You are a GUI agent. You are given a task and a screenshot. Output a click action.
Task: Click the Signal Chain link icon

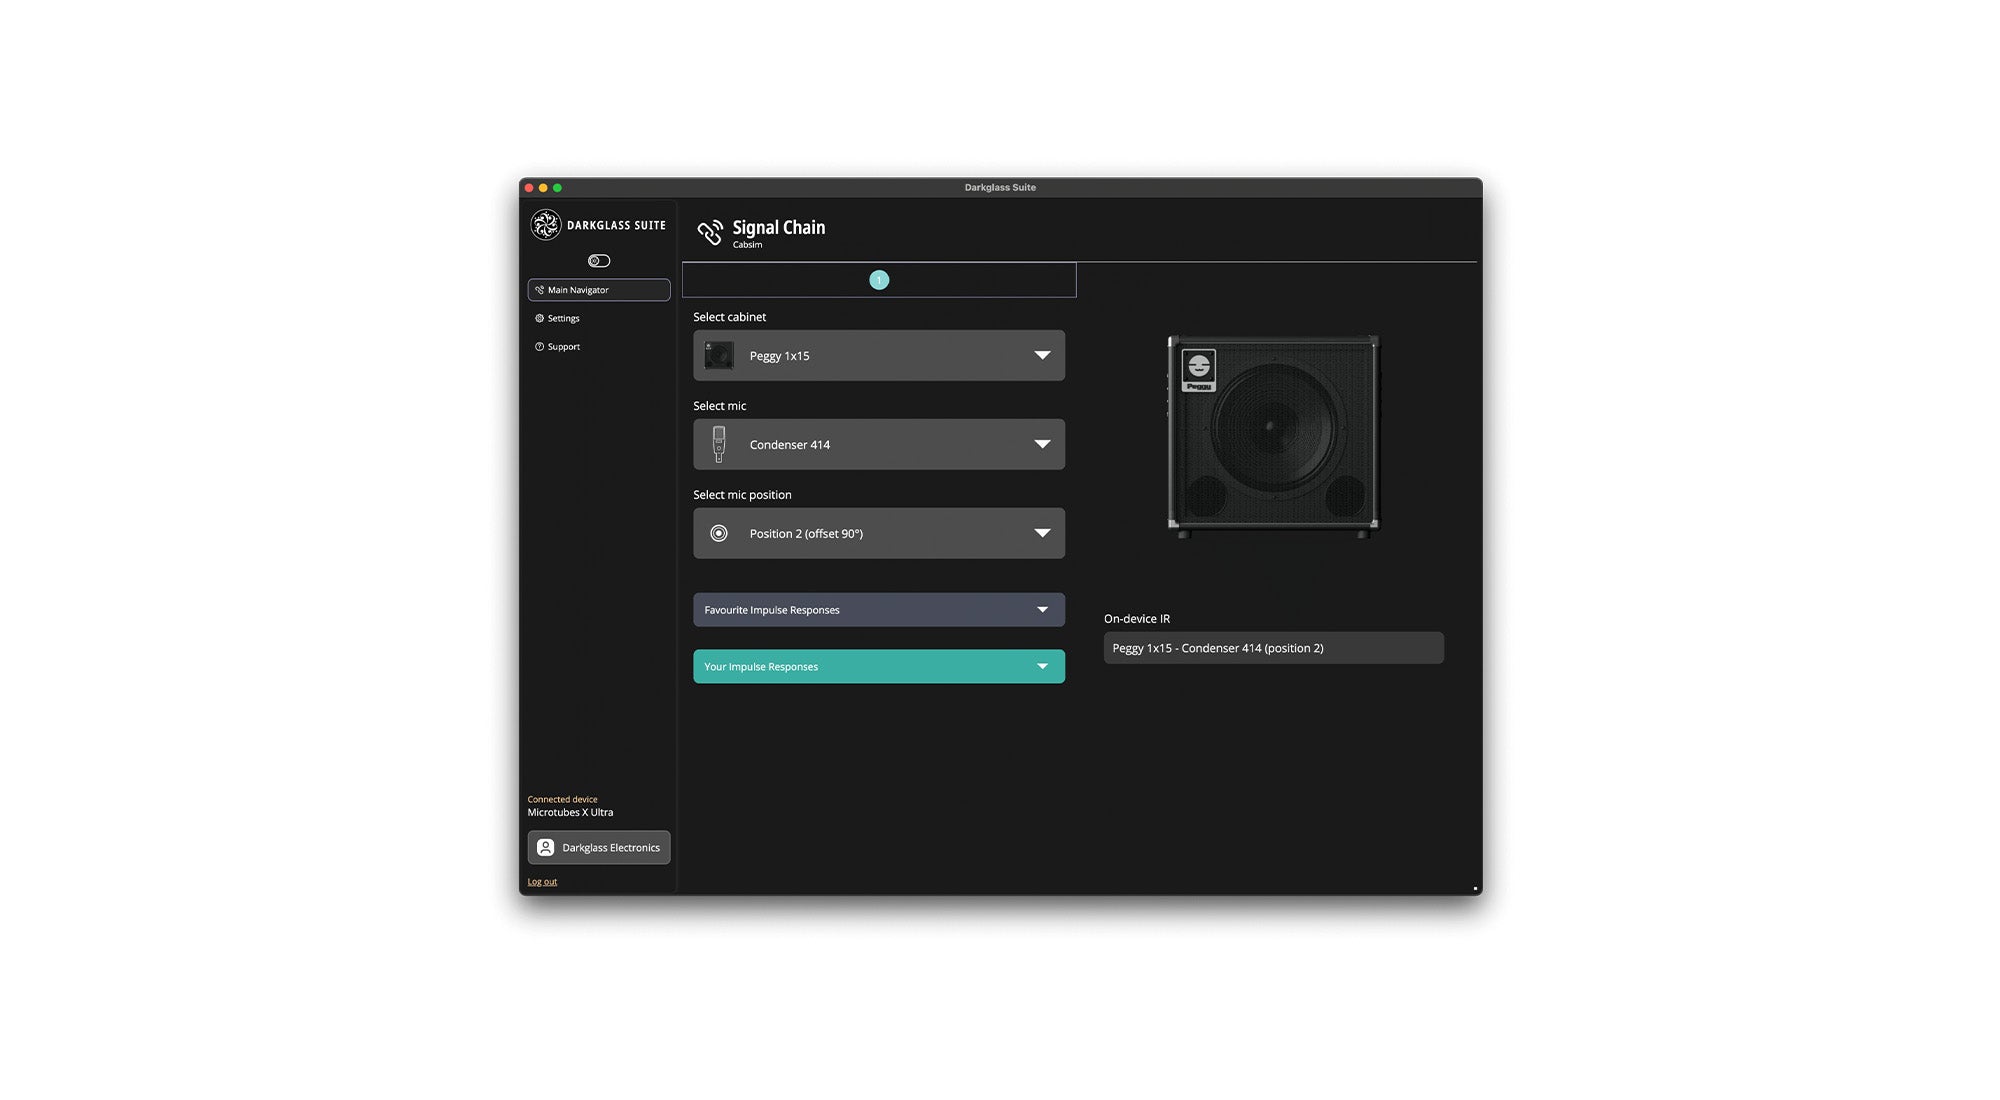tap(712, 231)
